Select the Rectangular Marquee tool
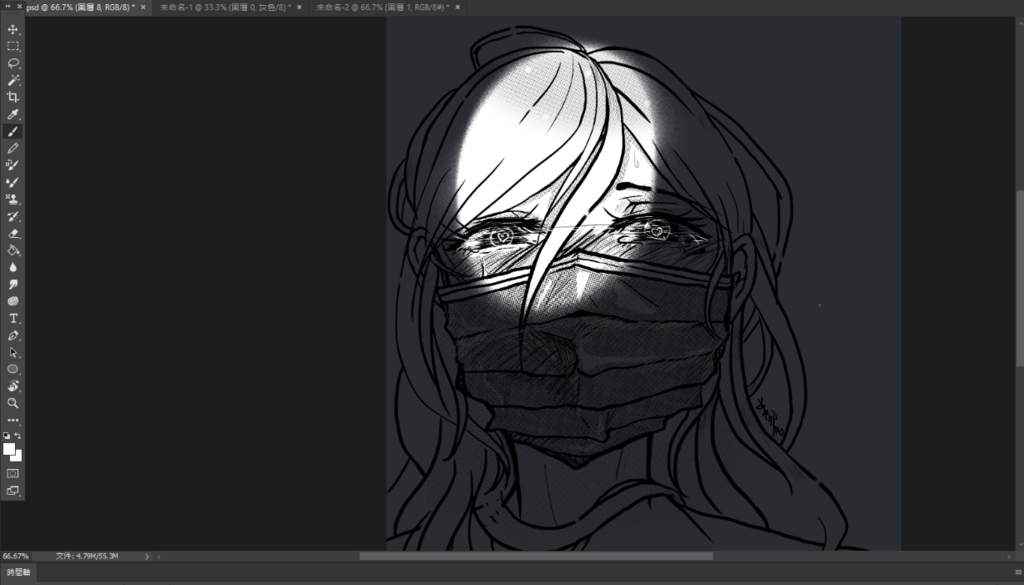 tap(12, 46)
